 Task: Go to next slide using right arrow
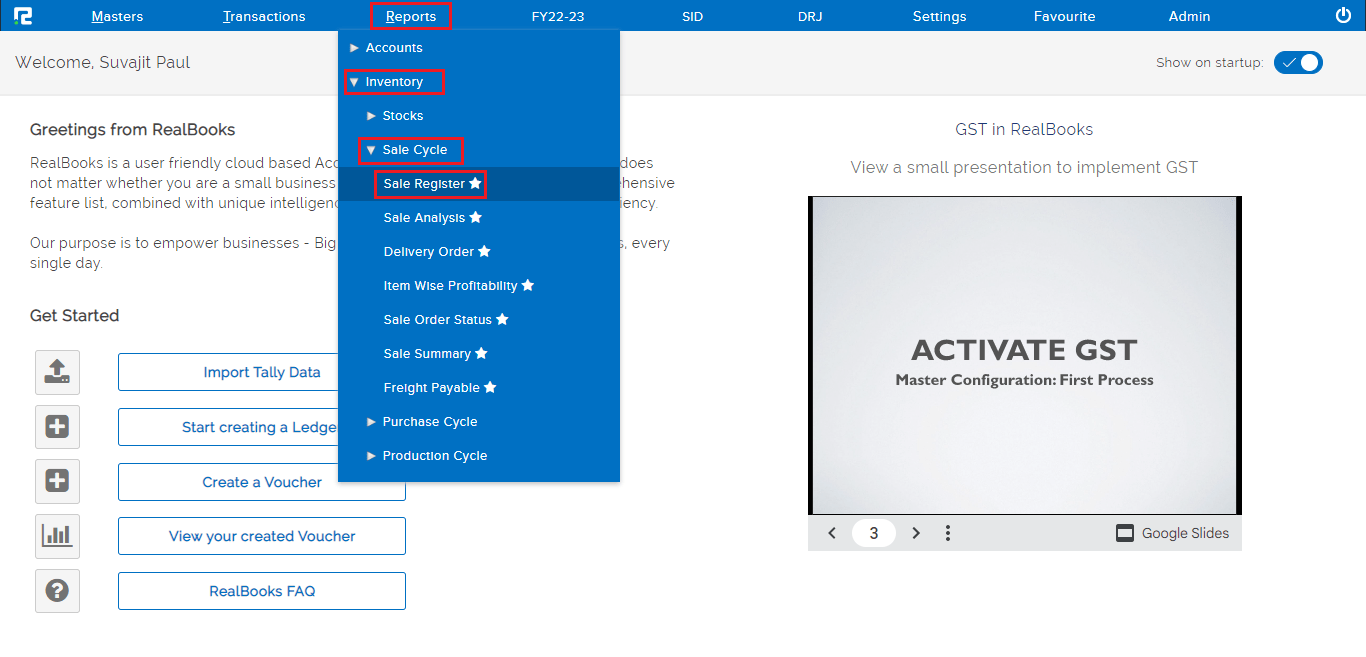click(916, 533)
